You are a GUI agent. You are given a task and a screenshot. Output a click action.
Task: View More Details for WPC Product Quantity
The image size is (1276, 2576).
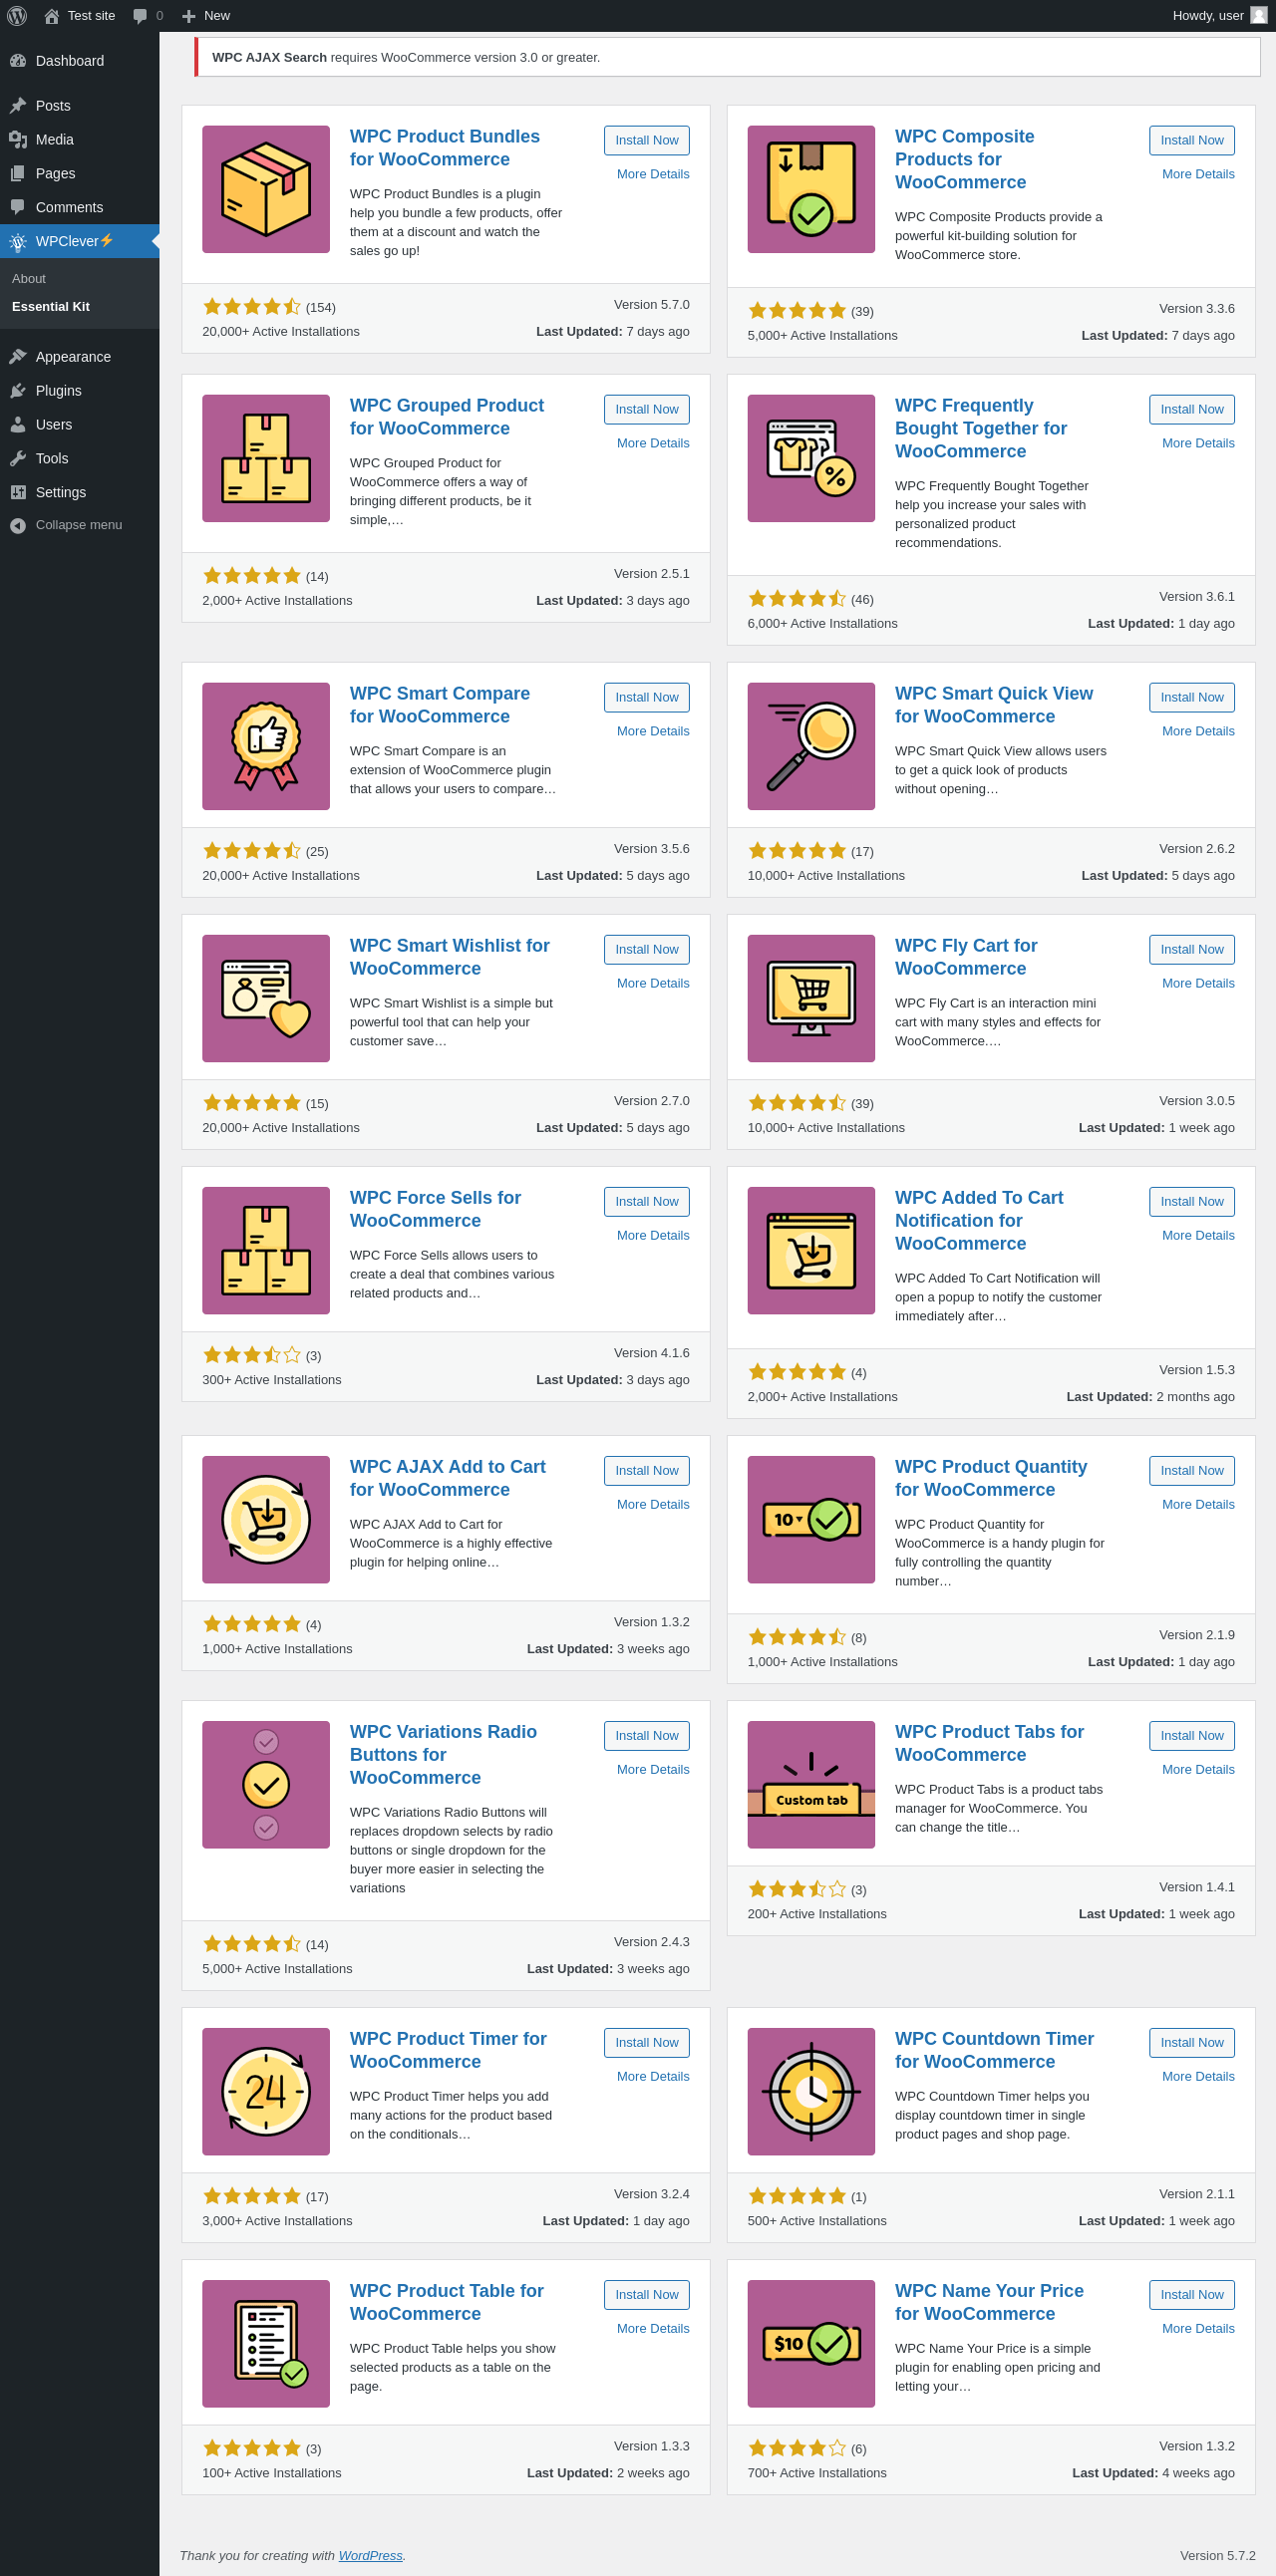[x=1198, y=1505]
